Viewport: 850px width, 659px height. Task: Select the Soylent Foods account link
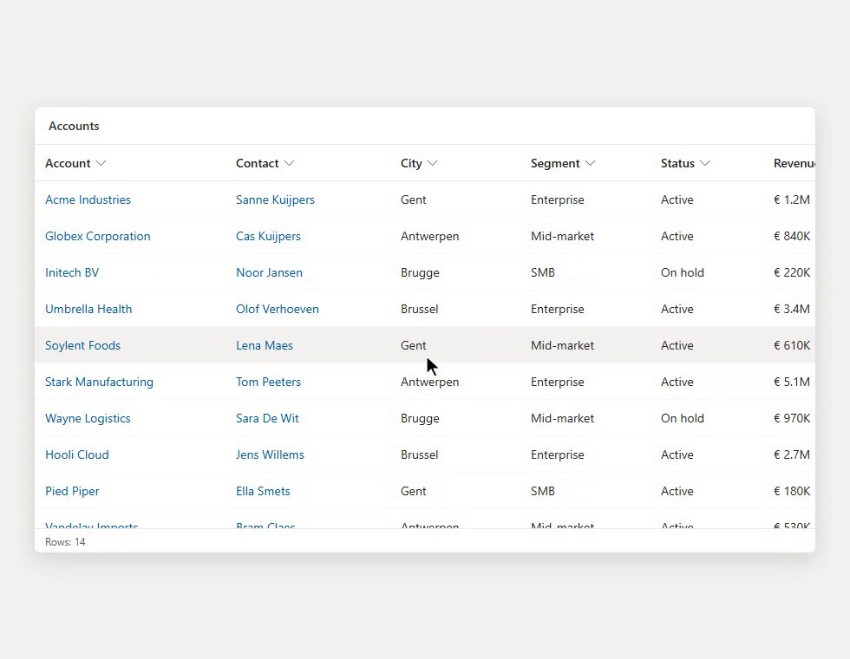coord(83,345)
